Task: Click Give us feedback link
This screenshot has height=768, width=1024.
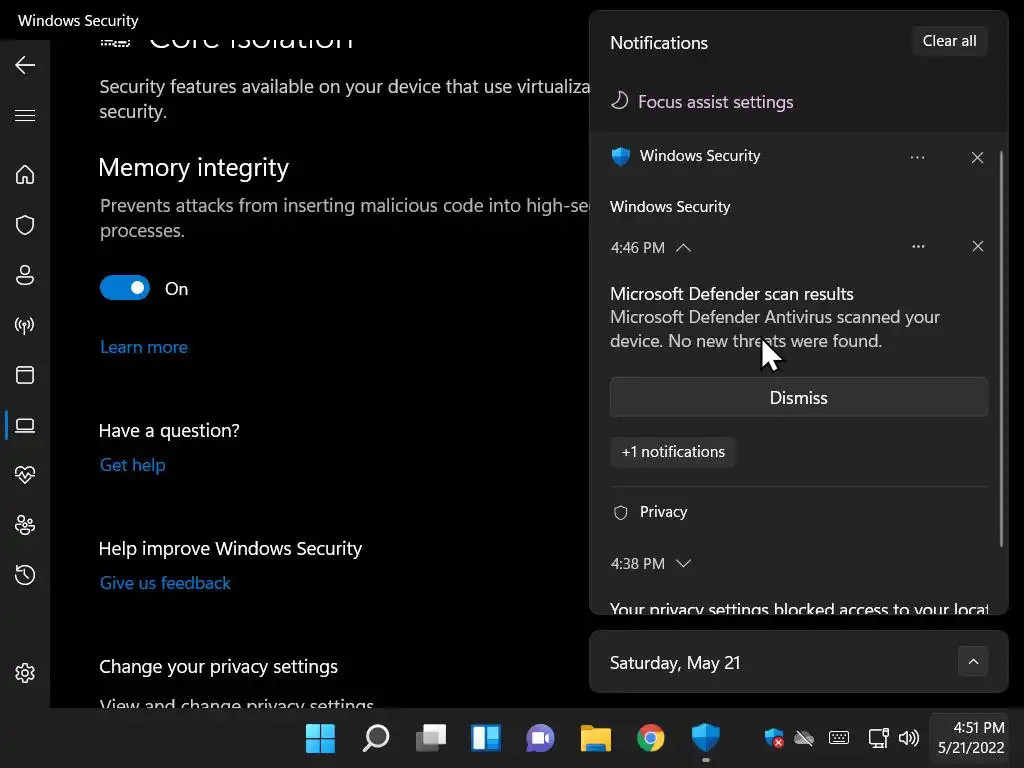Action: point(165,583)
